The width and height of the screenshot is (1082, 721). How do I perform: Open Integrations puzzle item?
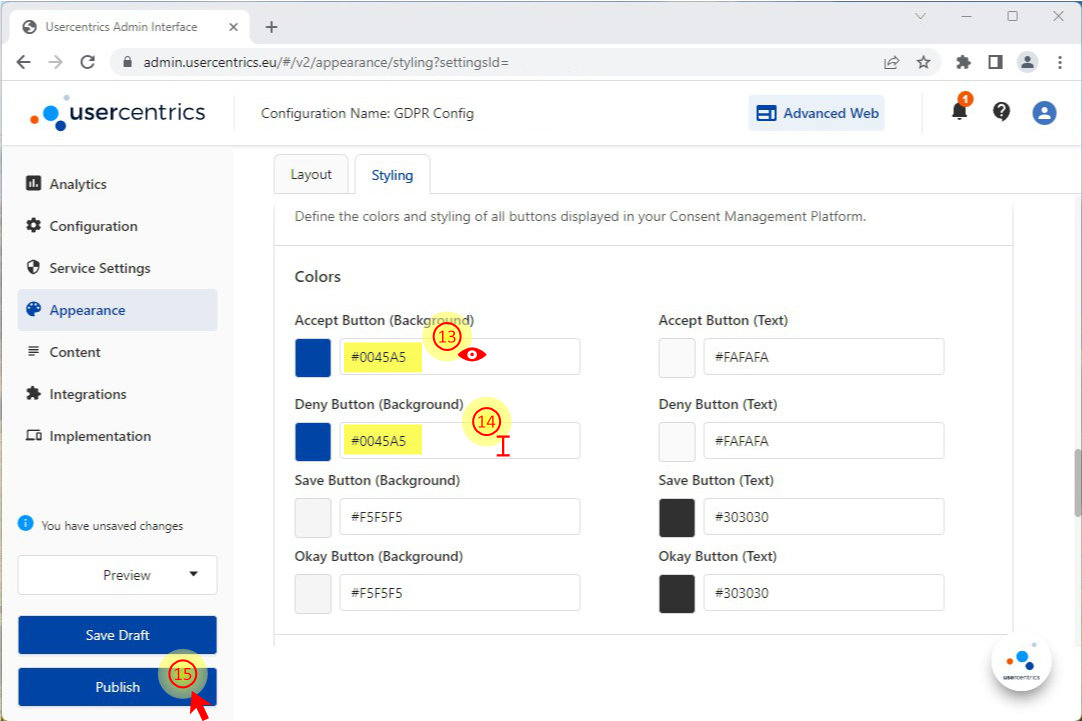[87, 394]
